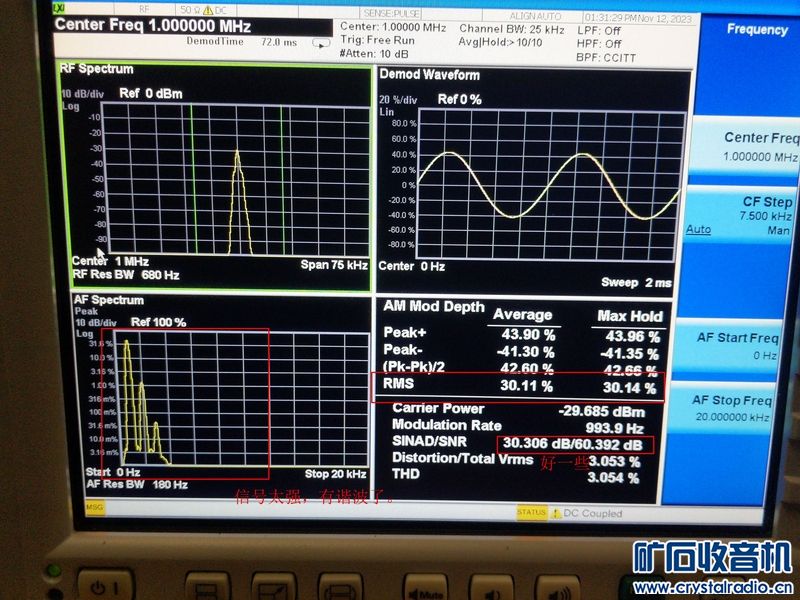Click RMS average value 30.11 %
Image resolution: width=800 pixels, height=600 pixels.
point(527,385)
